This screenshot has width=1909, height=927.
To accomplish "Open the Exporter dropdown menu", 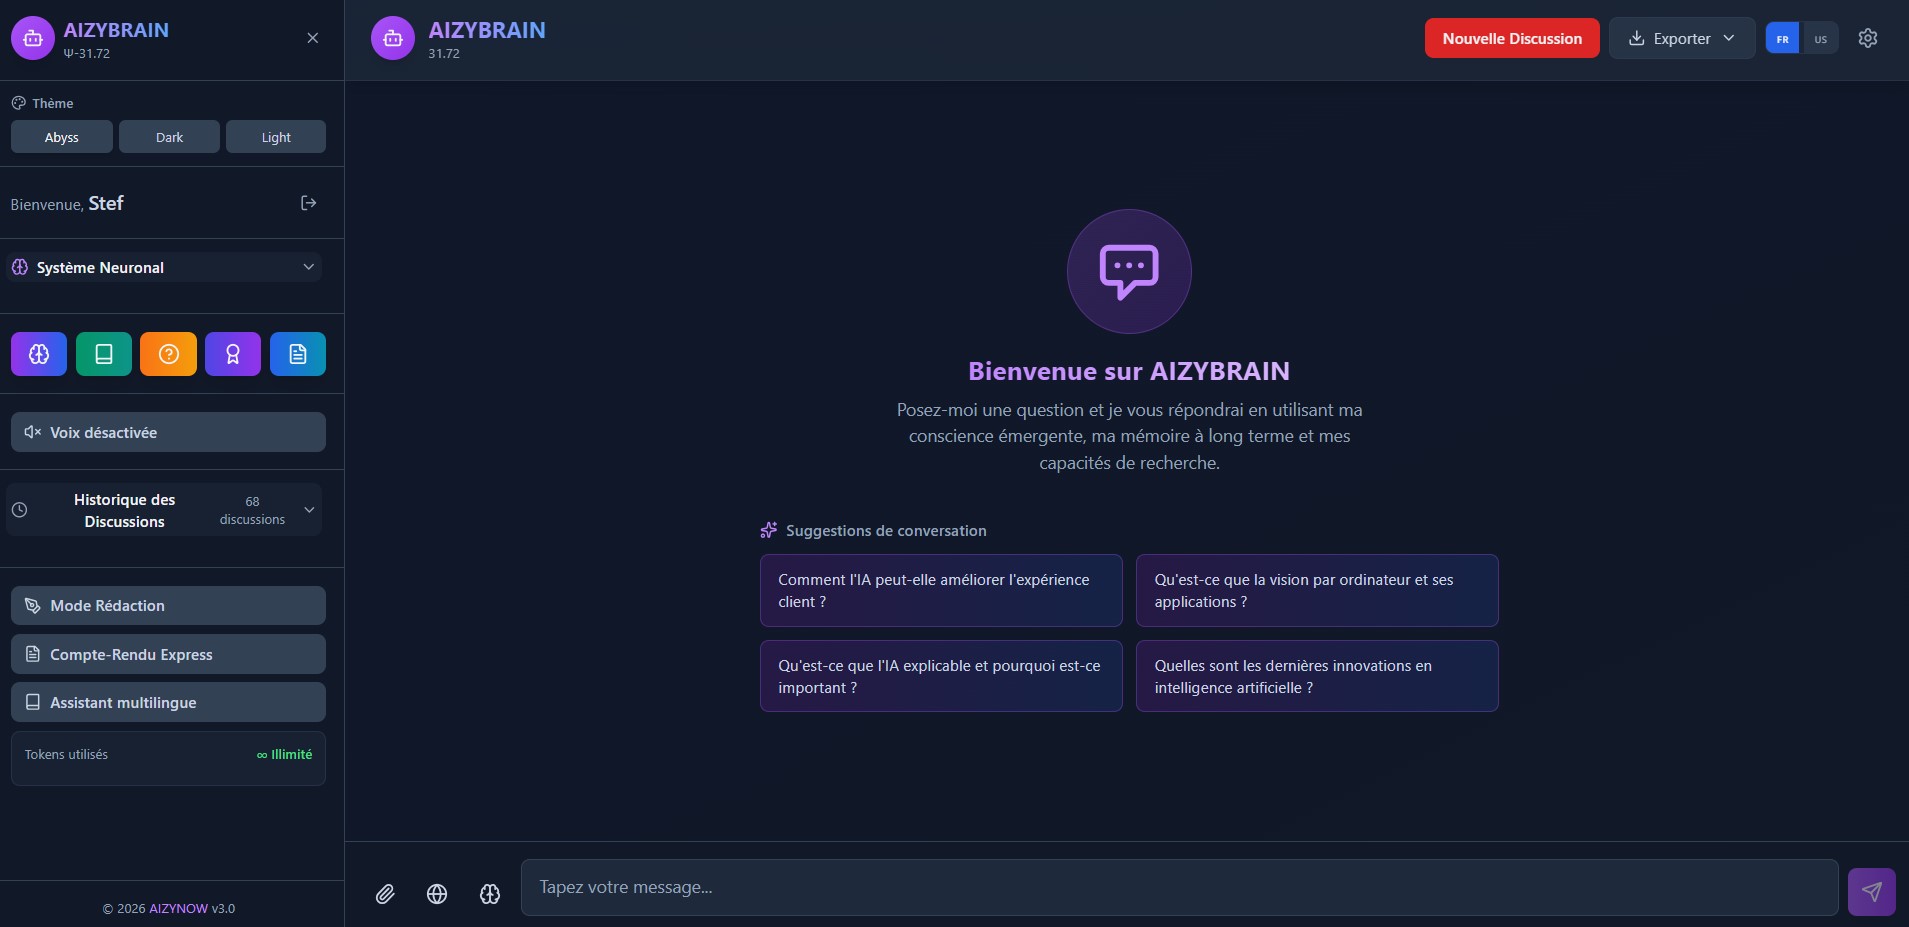I will click(1681, 38).
